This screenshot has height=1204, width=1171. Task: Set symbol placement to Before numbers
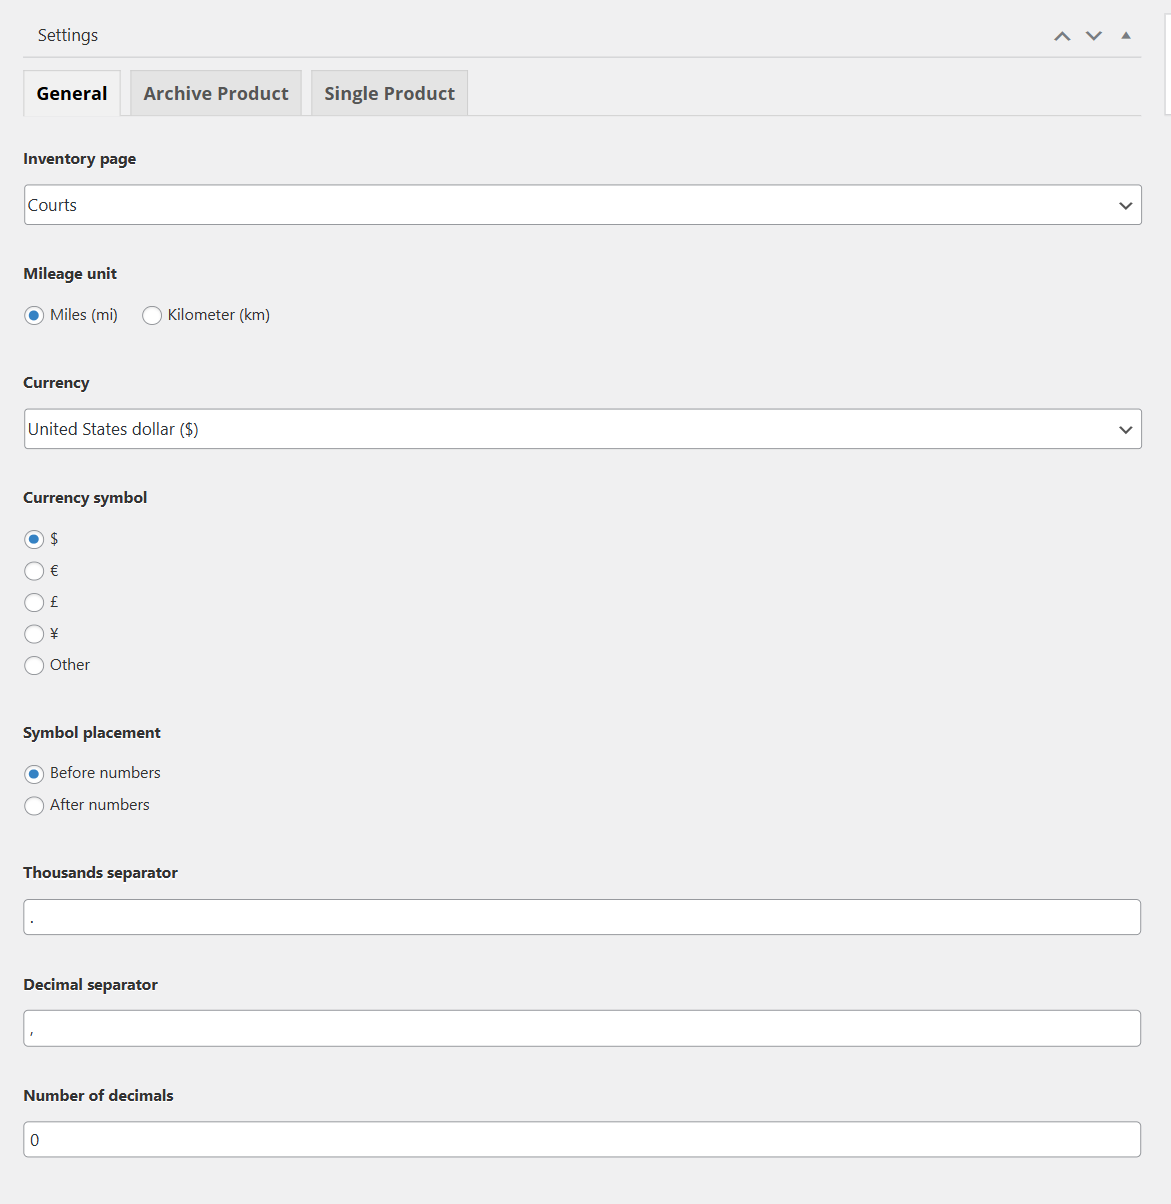coord(34,773)
